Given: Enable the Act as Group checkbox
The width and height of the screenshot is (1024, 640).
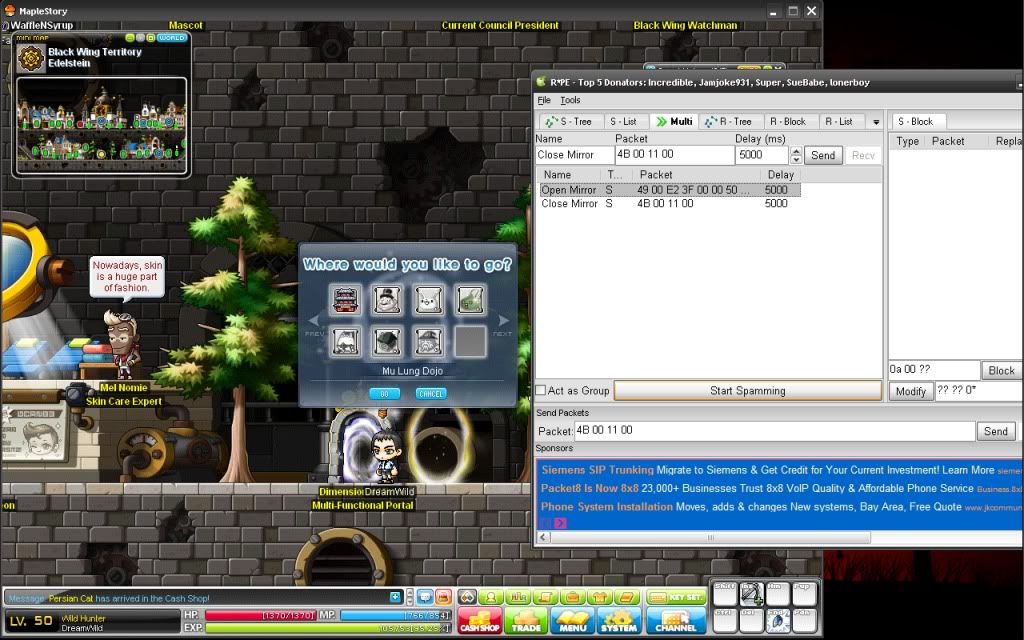Looking at the screenshot, I should (x=541, y=391).
